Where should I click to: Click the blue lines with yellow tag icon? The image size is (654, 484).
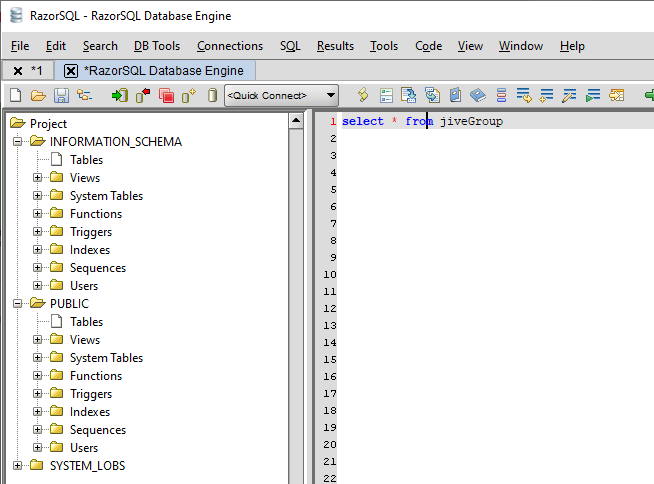[524, 95]
